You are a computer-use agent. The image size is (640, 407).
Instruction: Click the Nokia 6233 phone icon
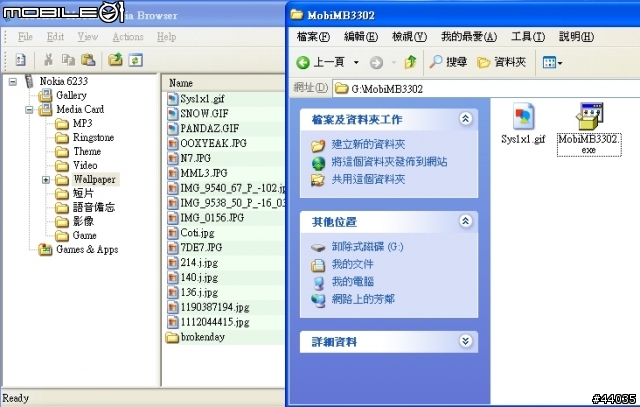coord(29,81)
